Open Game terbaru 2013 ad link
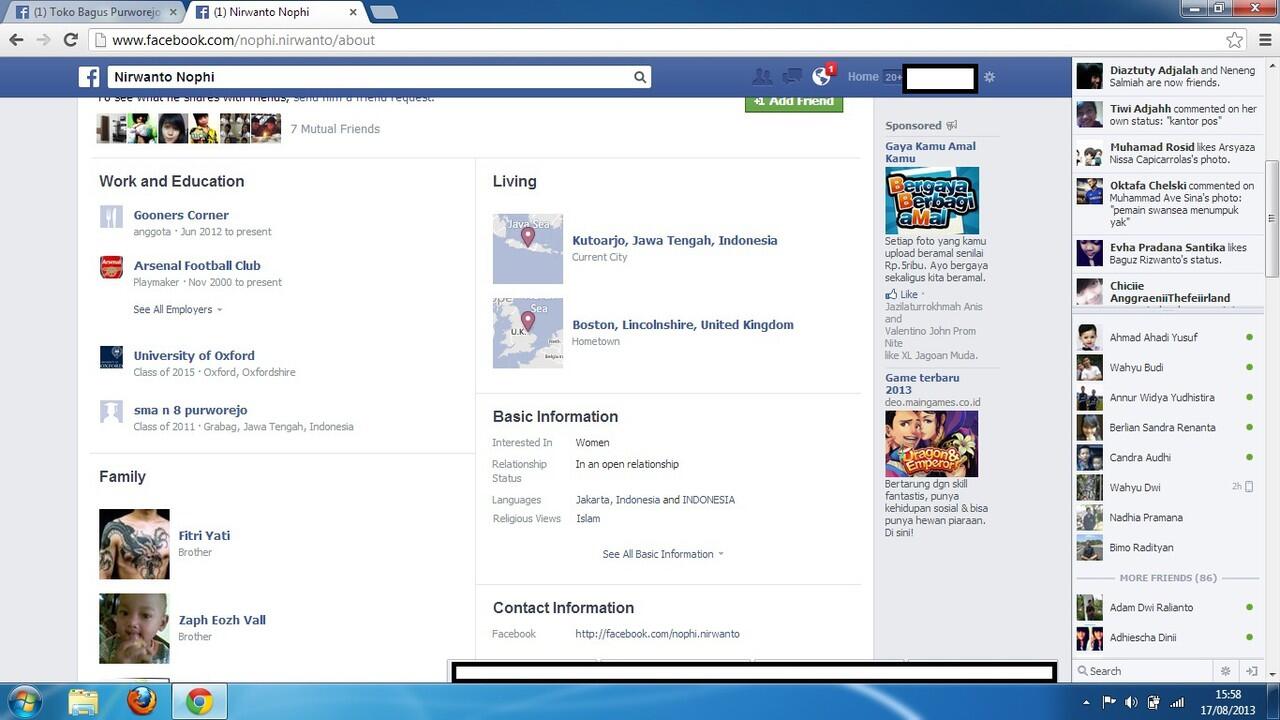This screenshot has width=1280, height=720. click(x=922, y=384)
